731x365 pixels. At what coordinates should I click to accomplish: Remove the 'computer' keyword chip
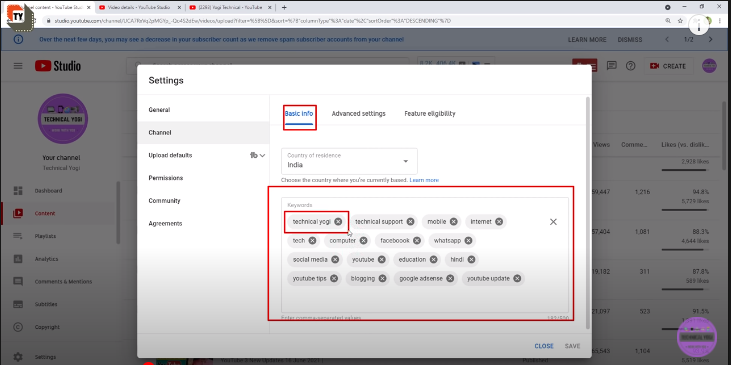point(364,241)
